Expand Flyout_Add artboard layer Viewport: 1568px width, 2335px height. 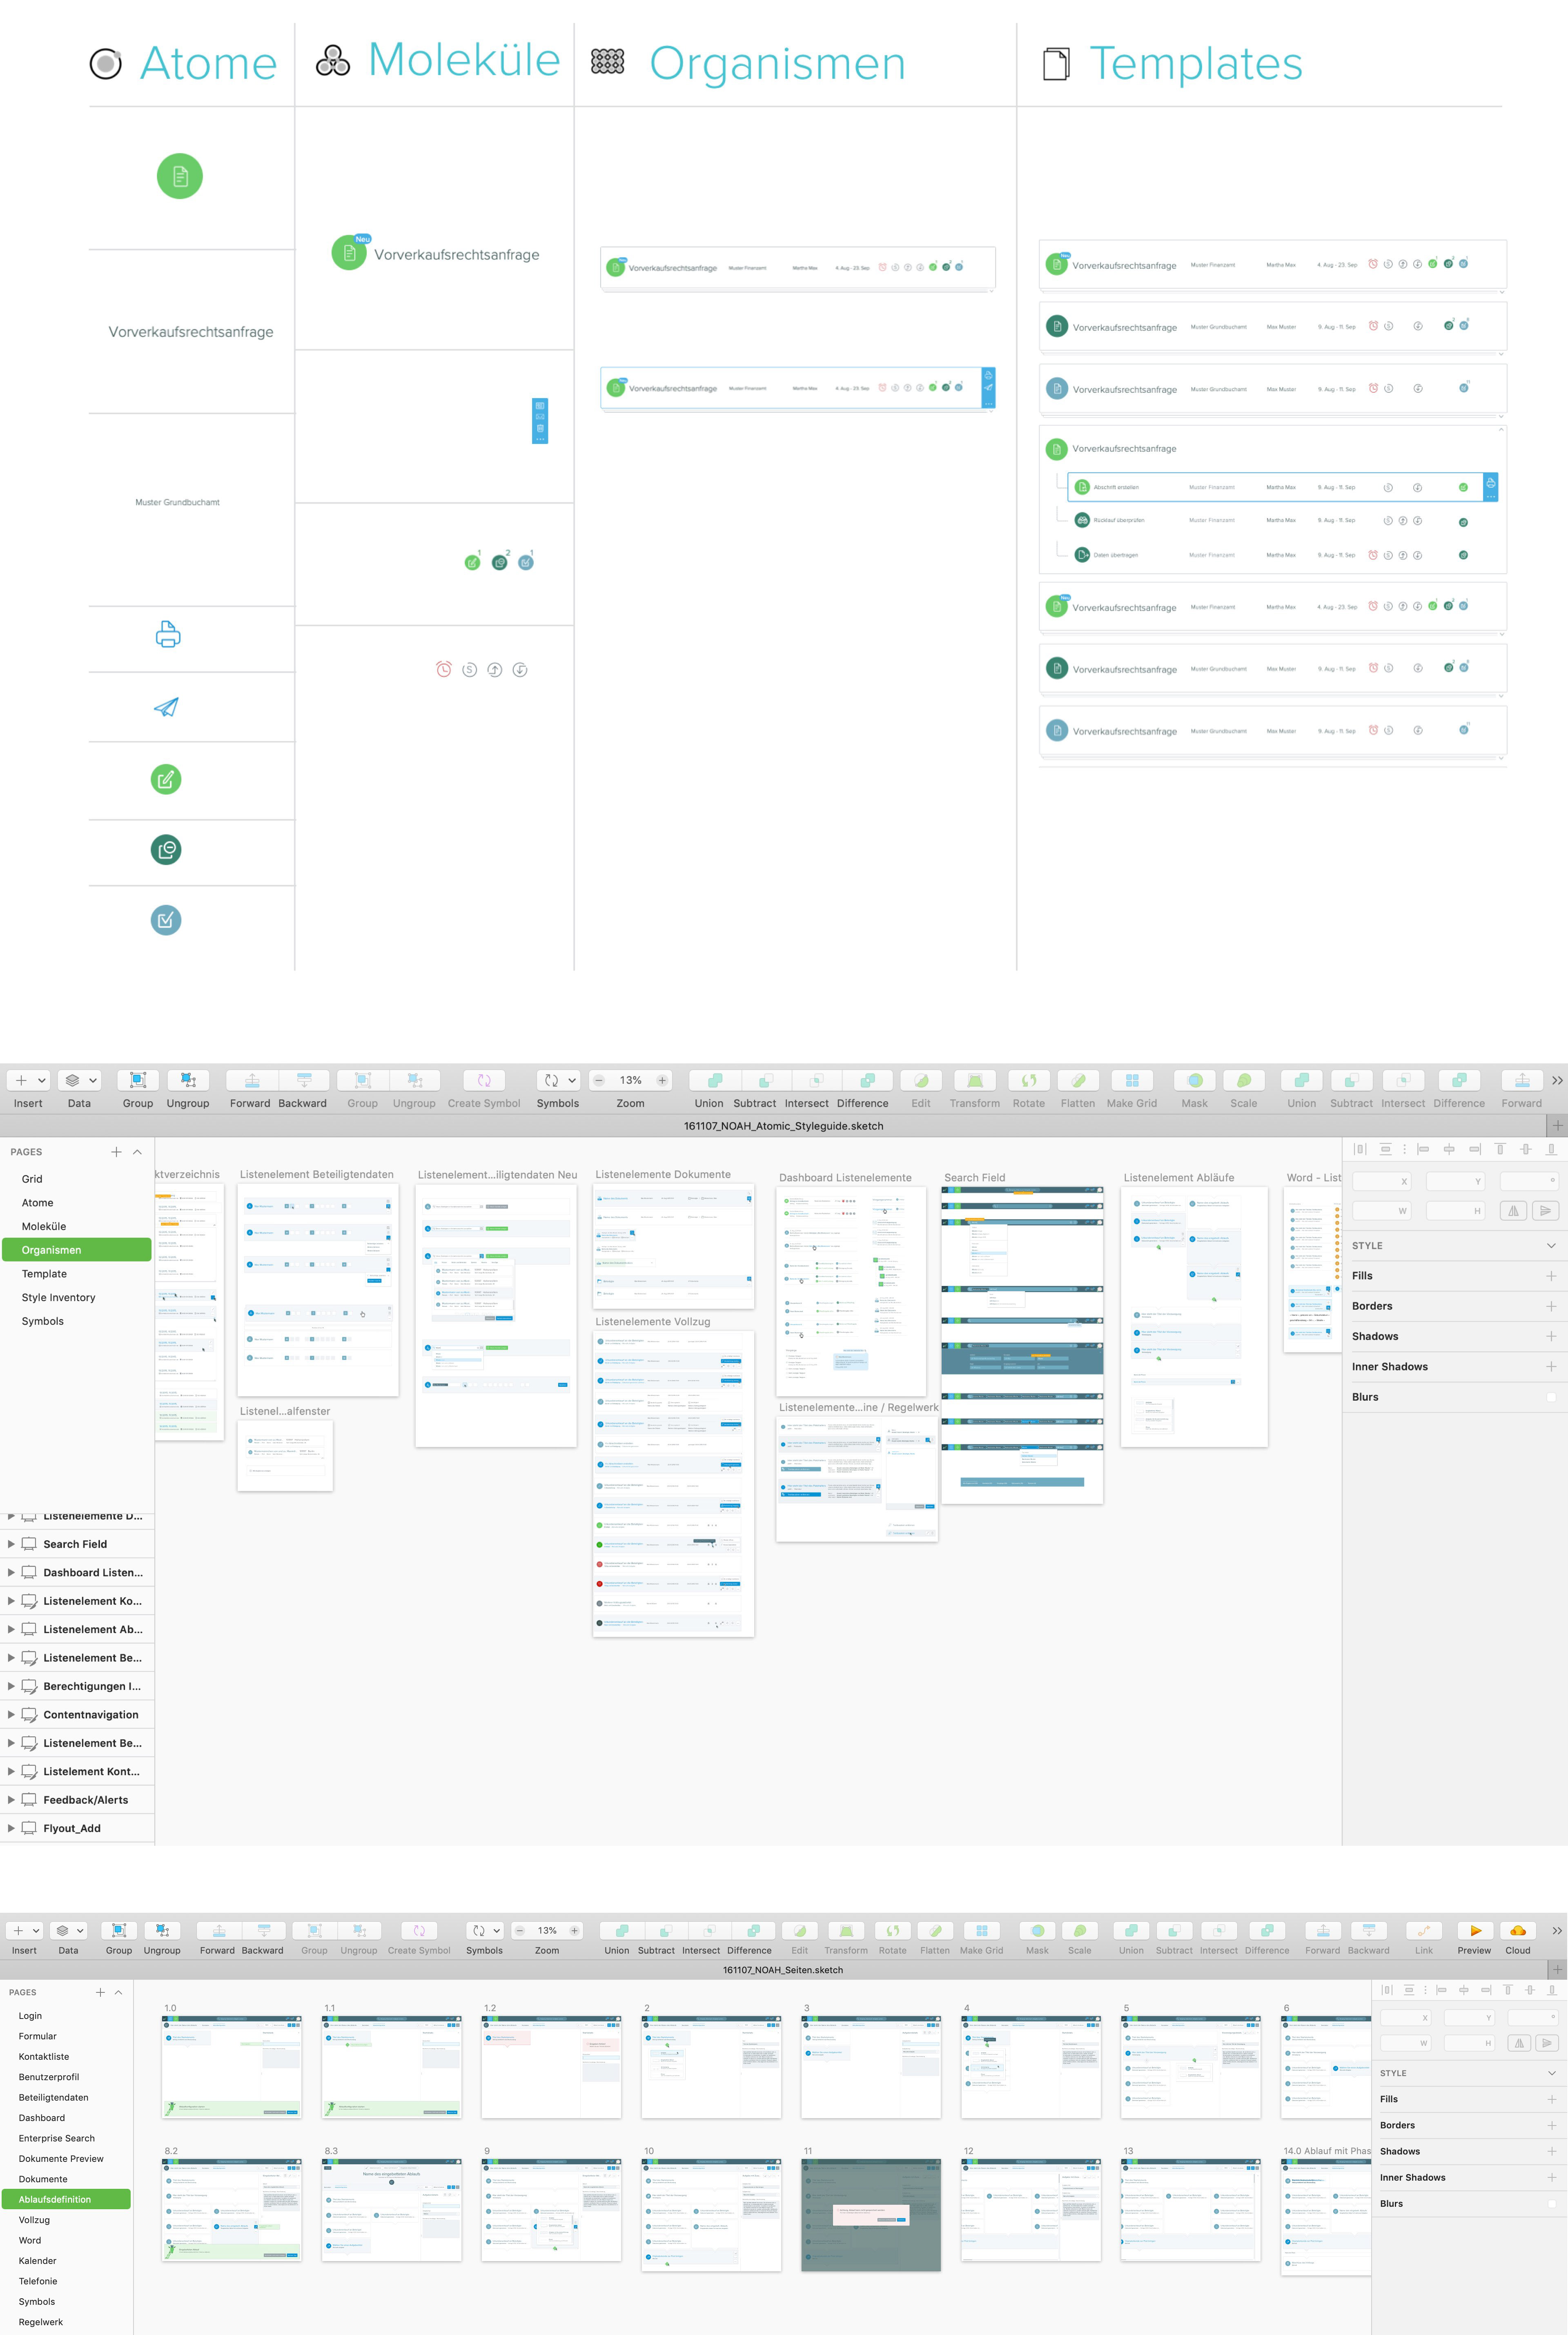coord(11,1828)
